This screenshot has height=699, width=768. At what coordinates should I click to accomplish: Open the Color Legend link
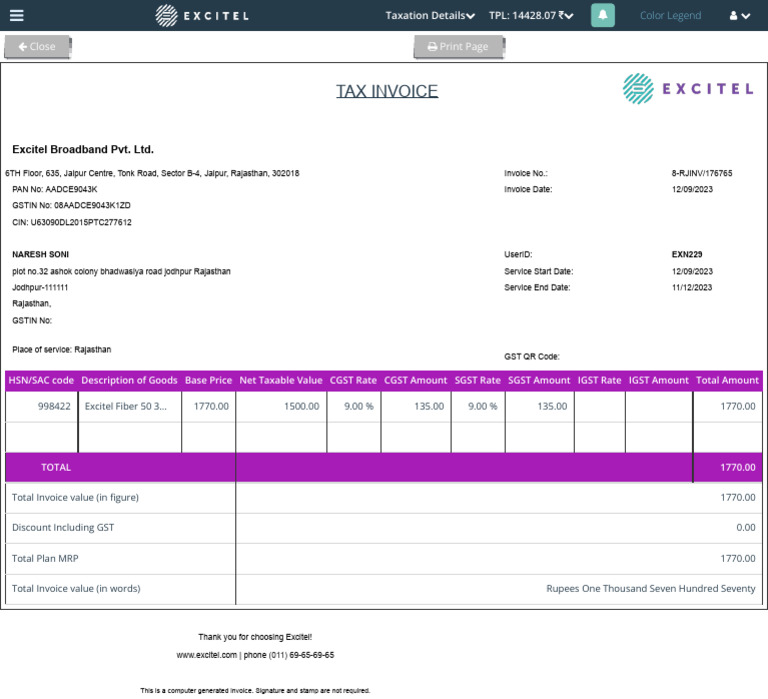(x=670, y=15)
